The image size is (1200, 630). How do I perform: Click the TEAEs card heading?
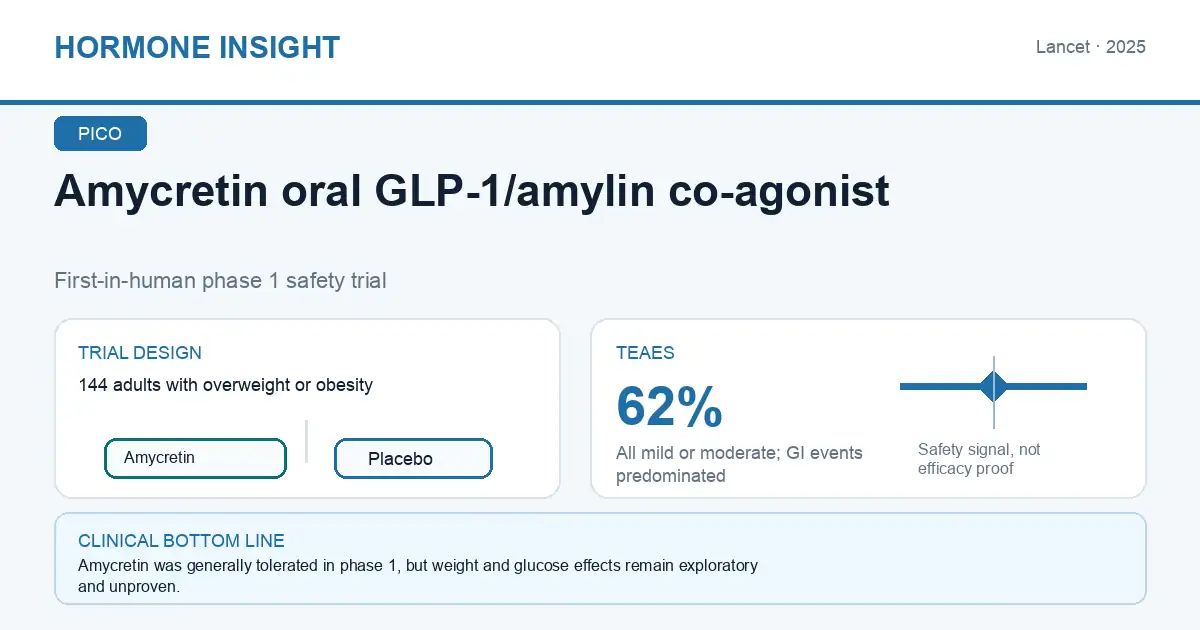(x=645, y=353)
